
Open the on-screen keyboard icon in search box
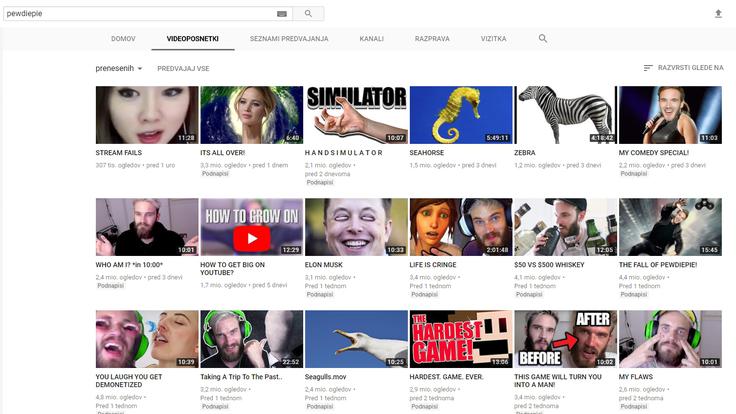[282, 14]
